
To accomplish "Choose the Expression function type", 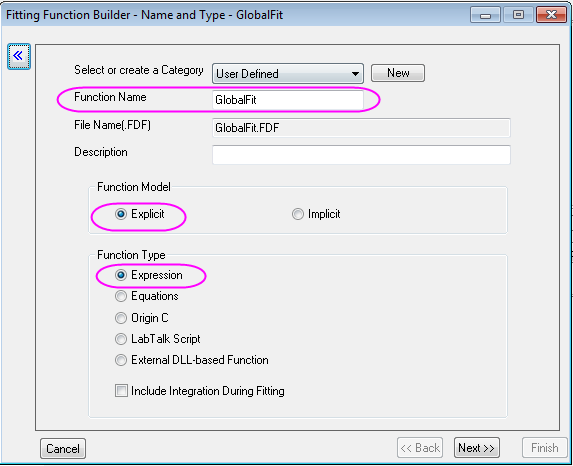I will [148, 275].
